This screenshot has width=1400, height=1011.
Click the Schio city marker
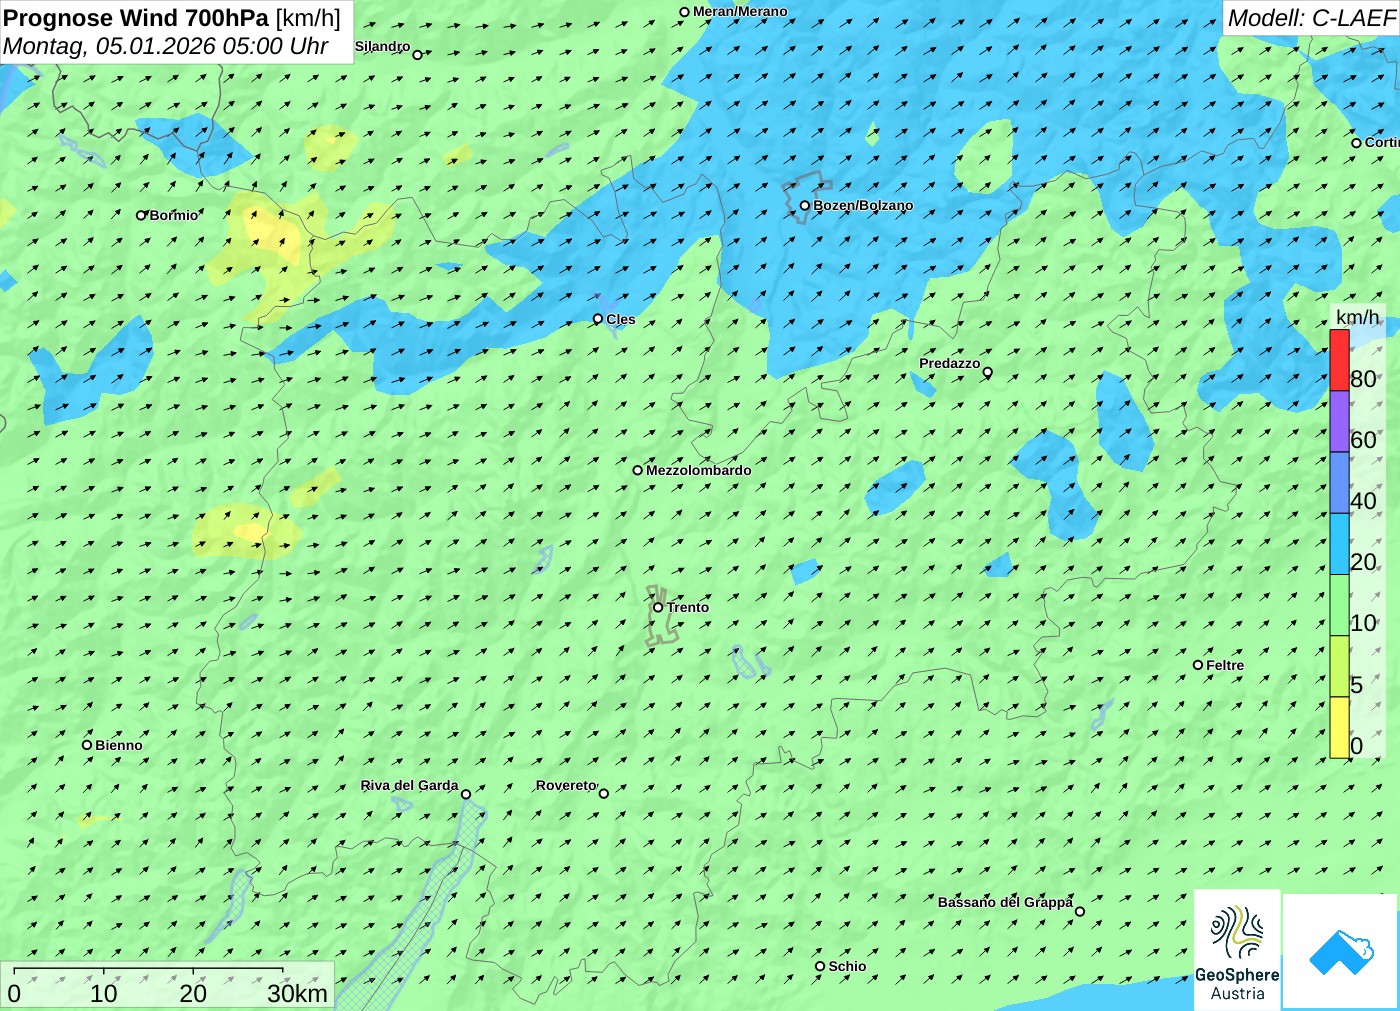819,966
